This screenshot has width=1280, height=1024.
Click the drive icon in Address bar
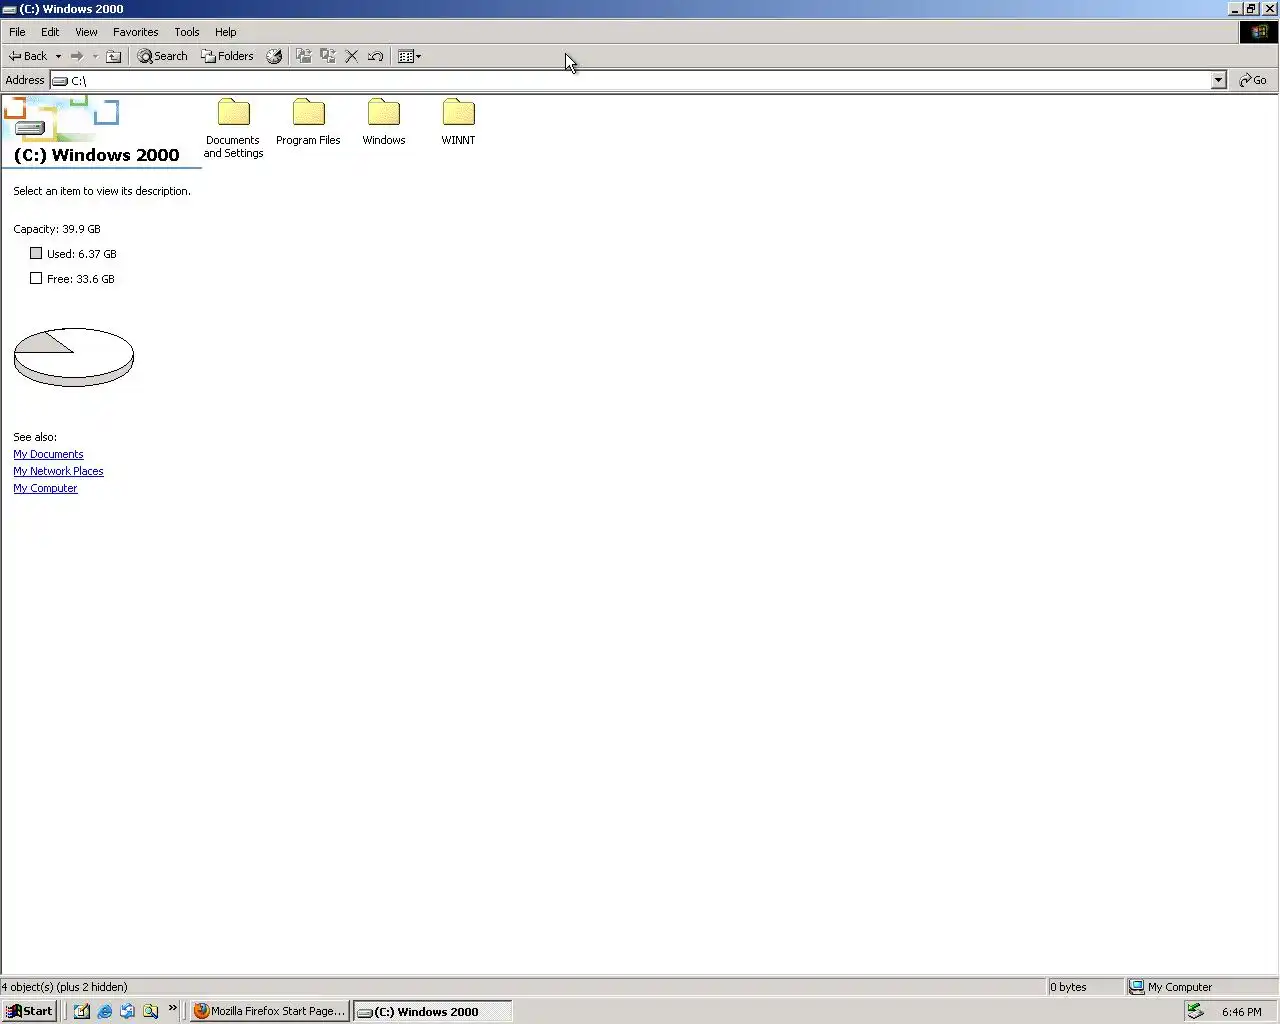click(x=60, y=81)
